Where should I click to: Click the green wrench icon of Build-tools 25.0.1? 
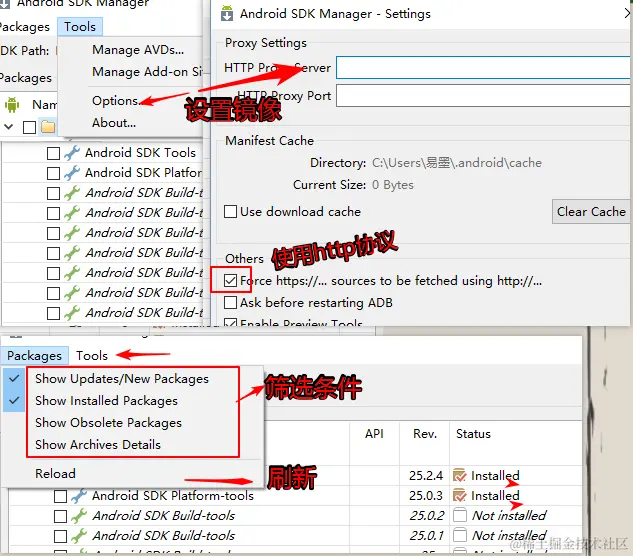[x=79, y=536]
